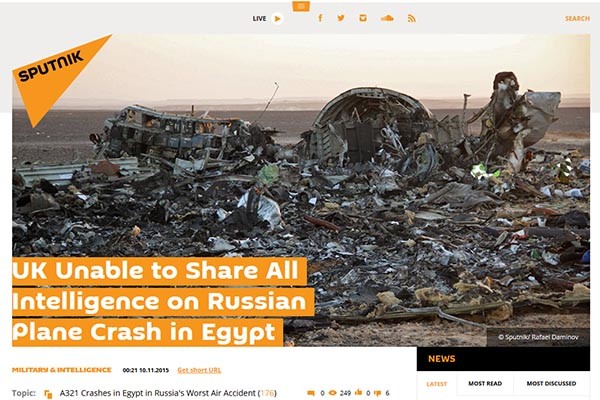Switch to the MOST DISCUSSED tab
This screenshot has height=400, width=600.
tap(551, 384)
